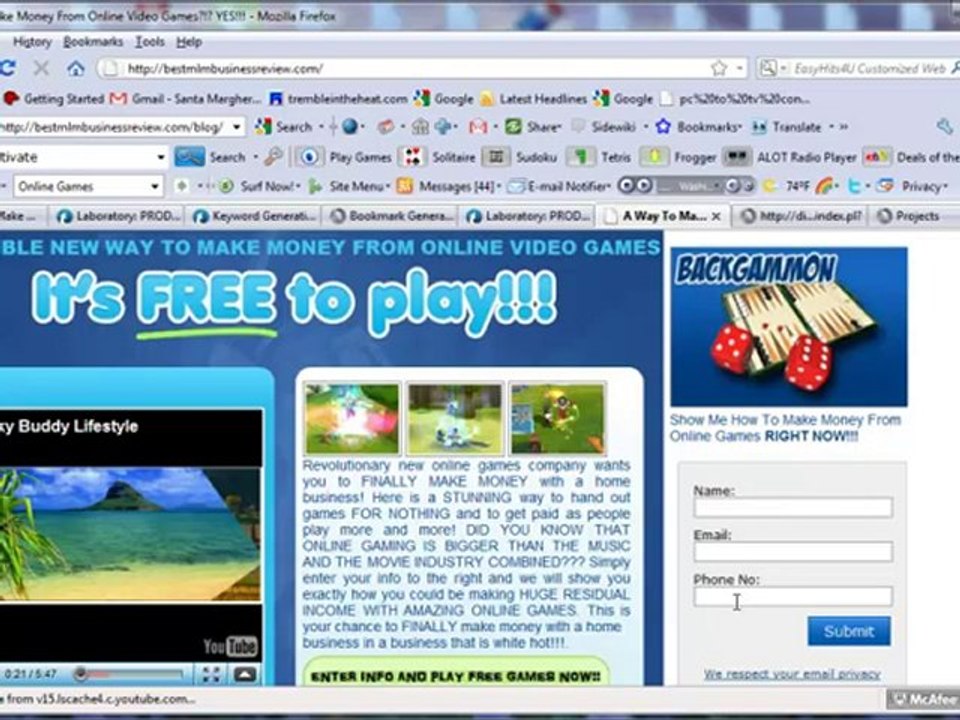Open ALOT Radio Player from toolbar

click(x=790, y=157)
